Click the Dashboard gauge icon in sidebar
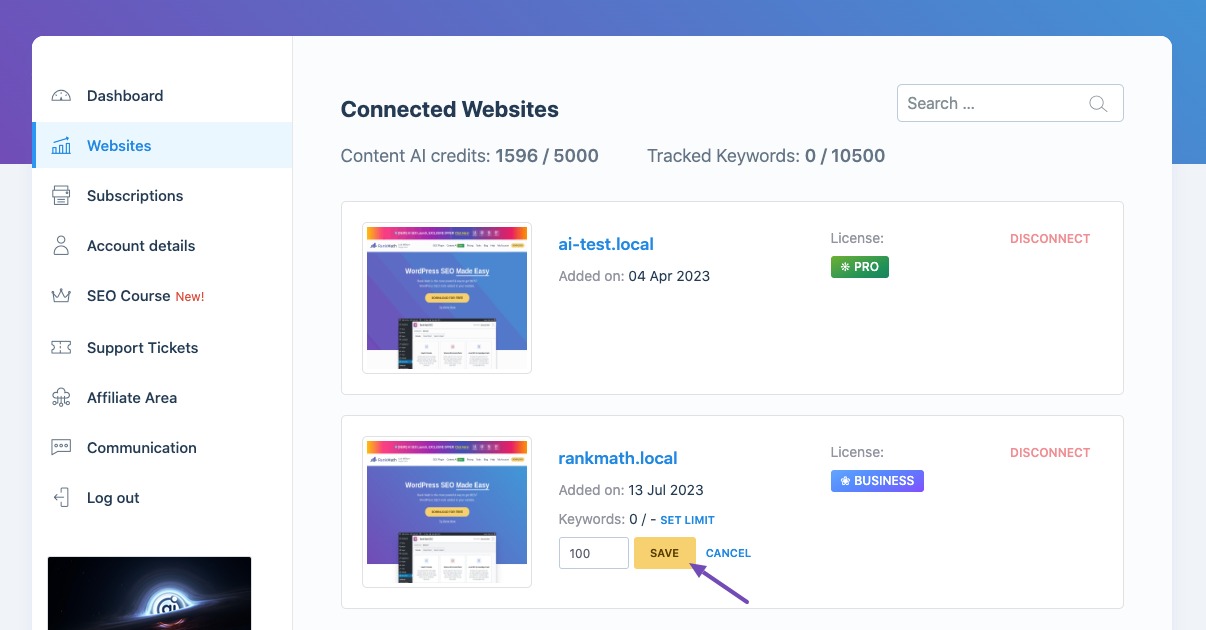Viewport: 1206px width, 630px height. point(61,96)
